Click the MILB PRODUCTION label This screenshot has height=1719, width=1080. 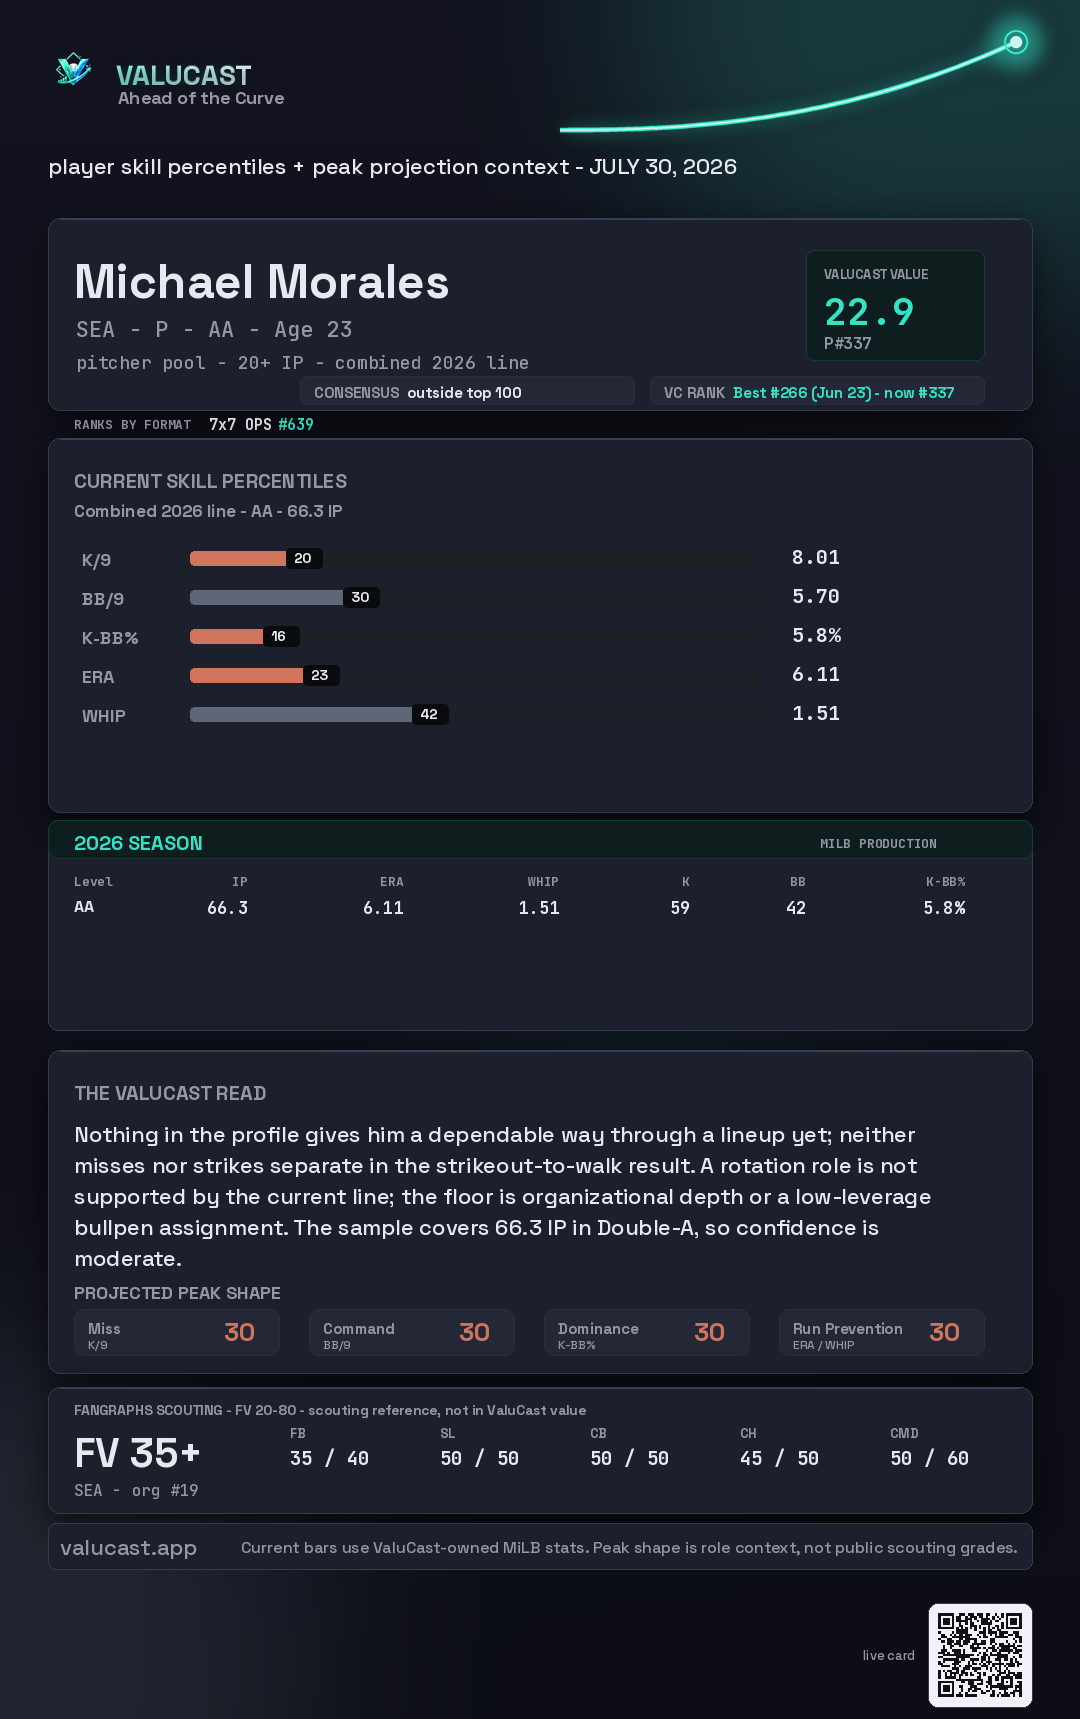point(878,844)
